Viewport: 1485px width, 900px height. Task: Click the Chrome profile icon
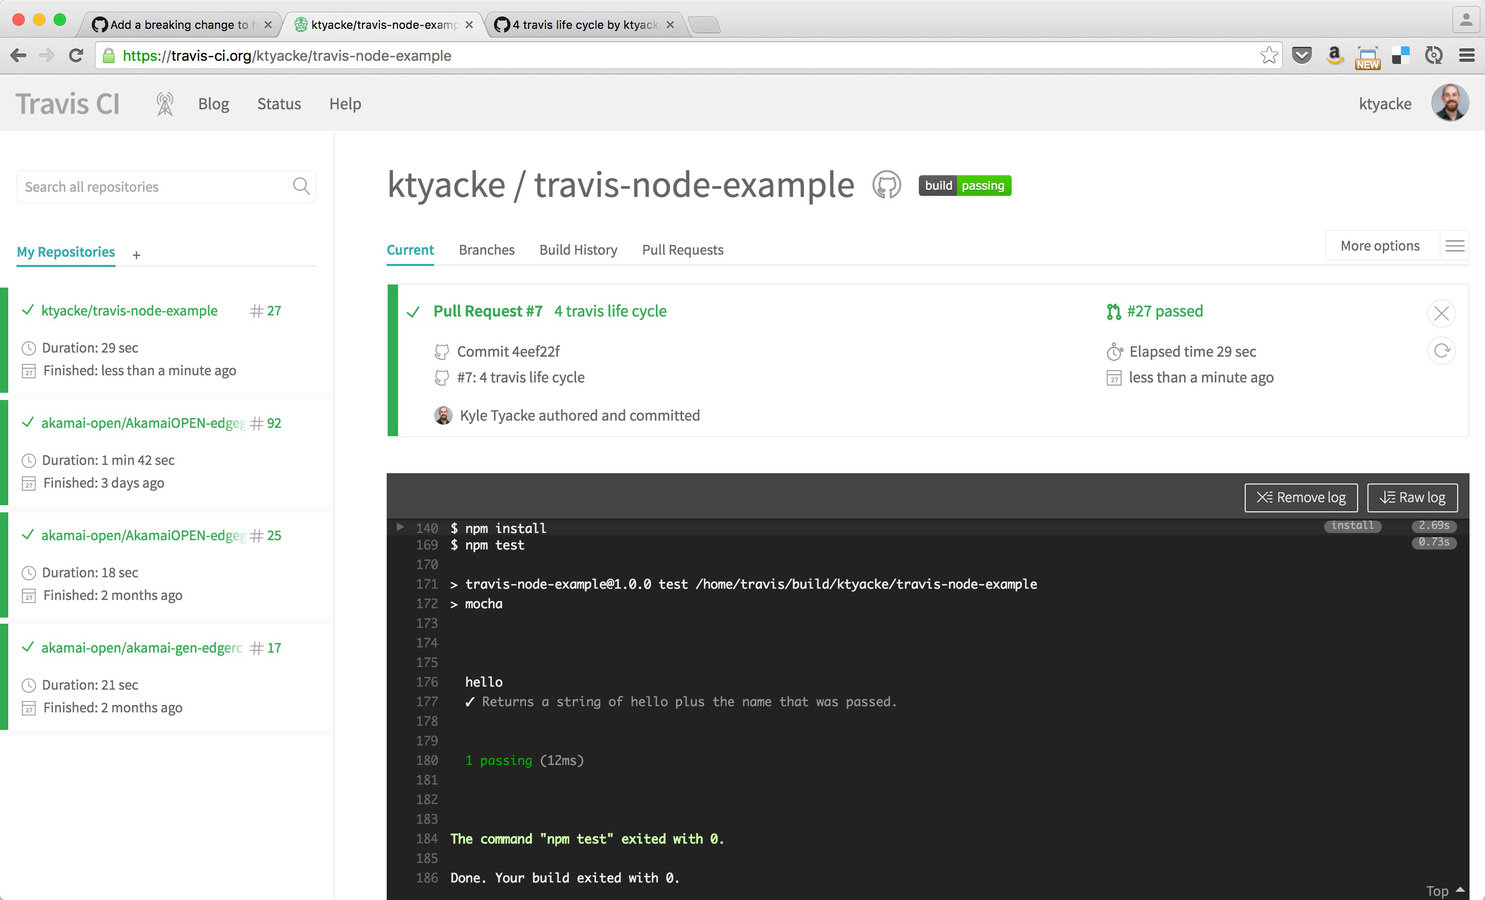pos(1466,19)
